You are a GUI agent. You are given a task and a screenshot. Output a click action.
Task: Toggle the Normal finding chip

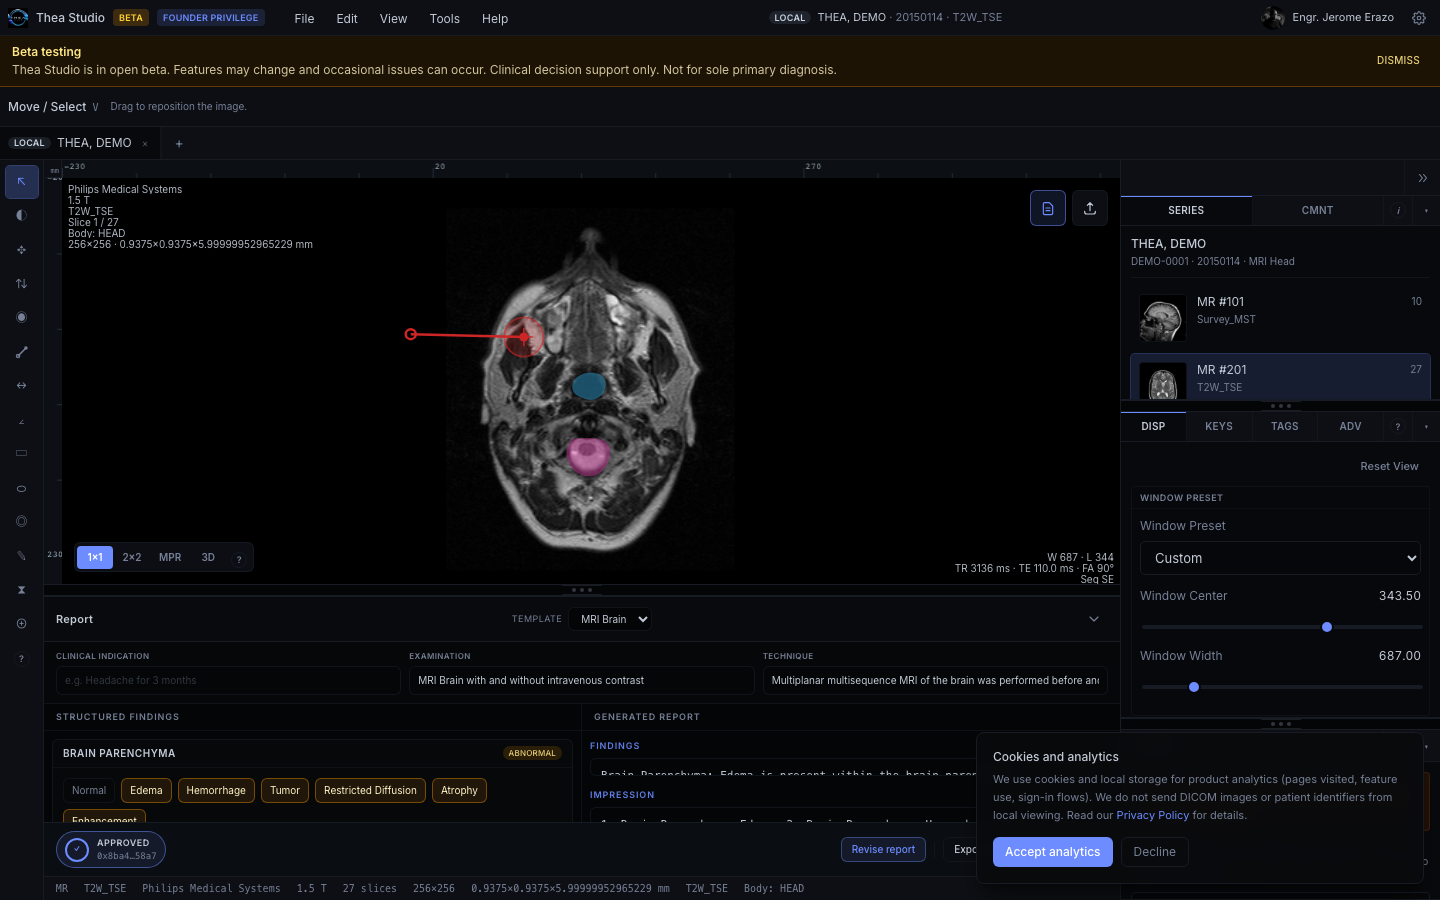tap(89, 790)
